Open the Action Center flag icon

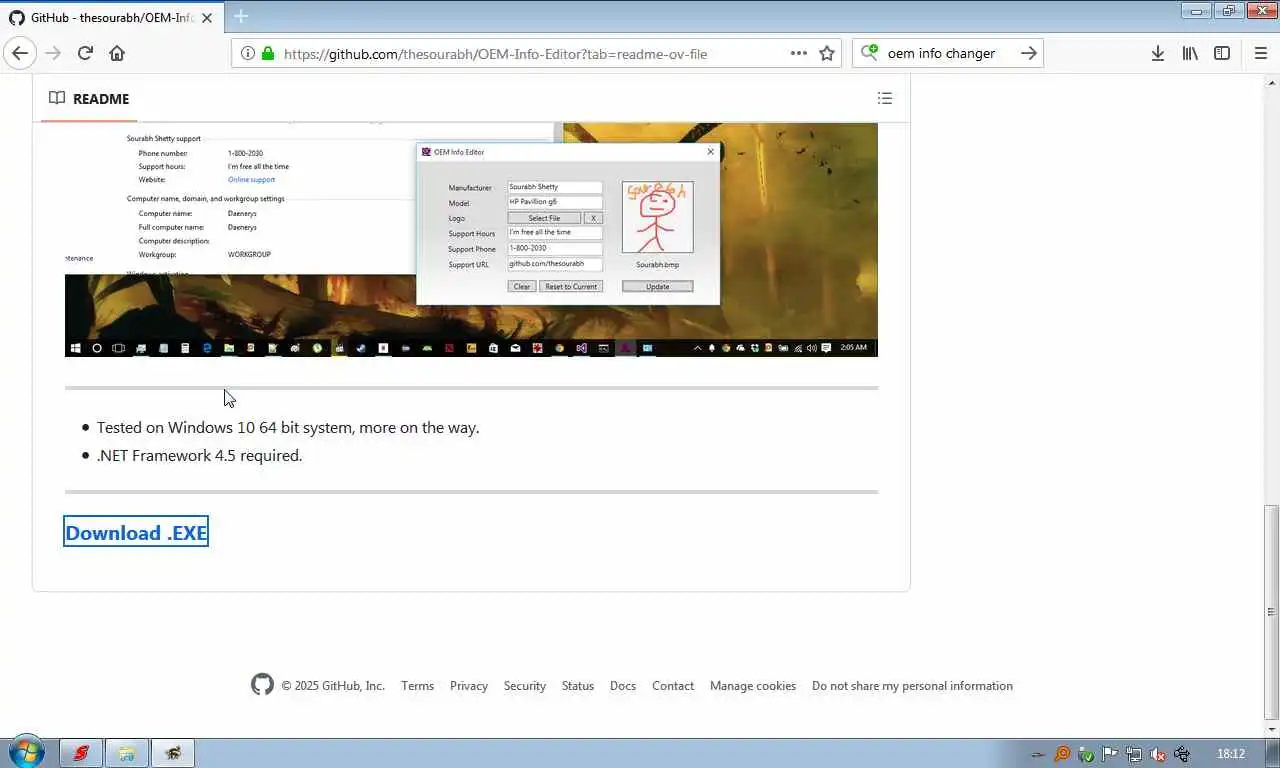(x=1110, y=754)
